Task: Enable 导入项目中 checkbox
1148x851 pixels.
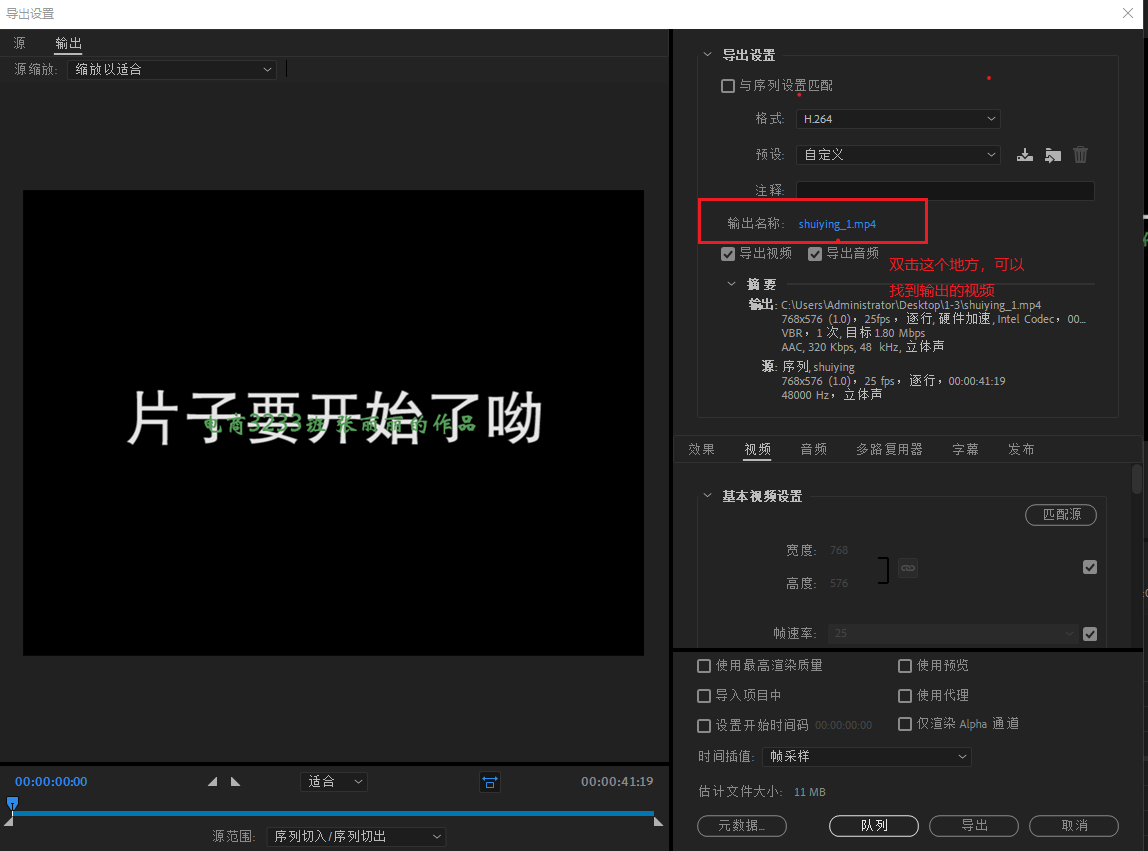Action: 704,696
